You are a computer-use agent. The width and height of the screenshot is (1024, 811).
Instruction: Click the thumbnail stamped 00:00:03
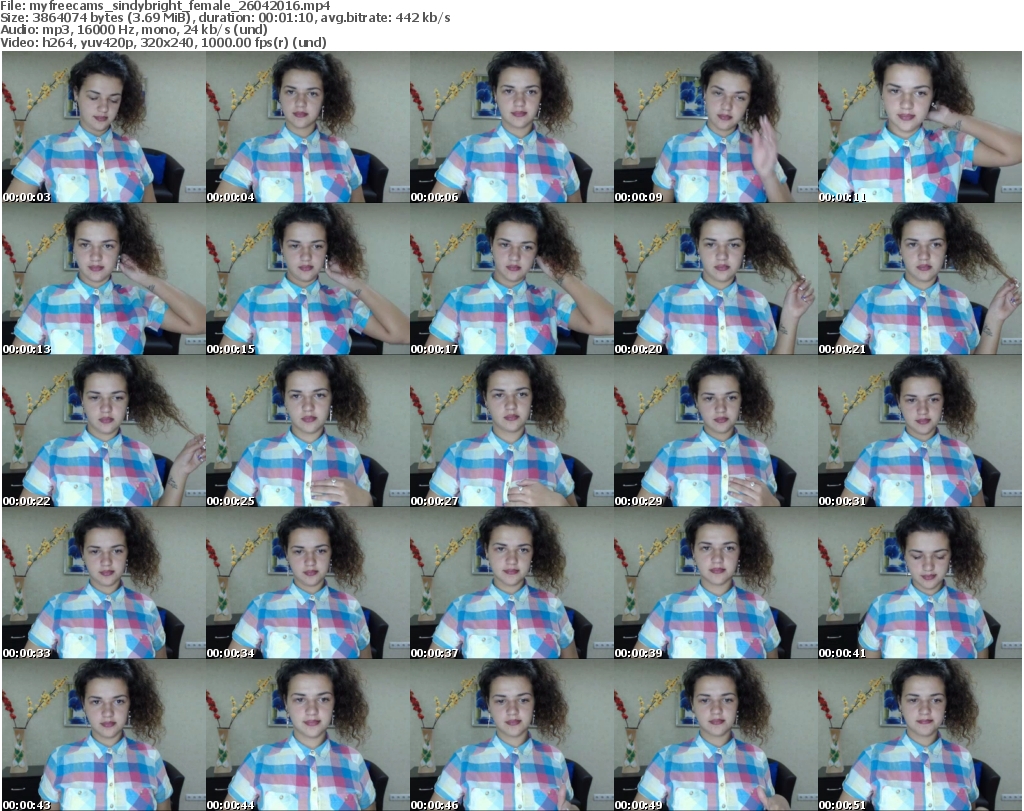pyautogui.click(x=104, y=127)
